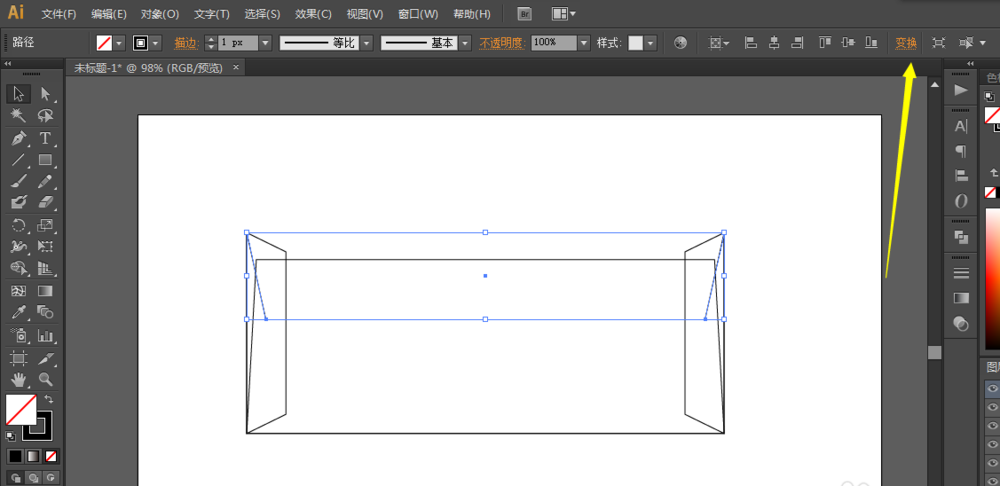Screen dimensions: 1000x486
Task: Open the 对象(O) menu
Action: click(160, 14)
